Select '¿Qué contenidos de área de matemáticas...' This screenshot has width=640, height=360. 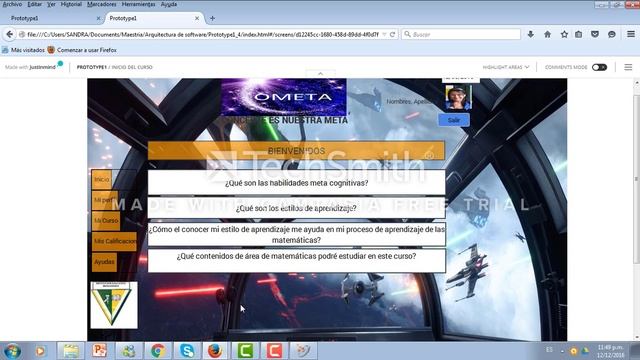[x=296, y=260]
